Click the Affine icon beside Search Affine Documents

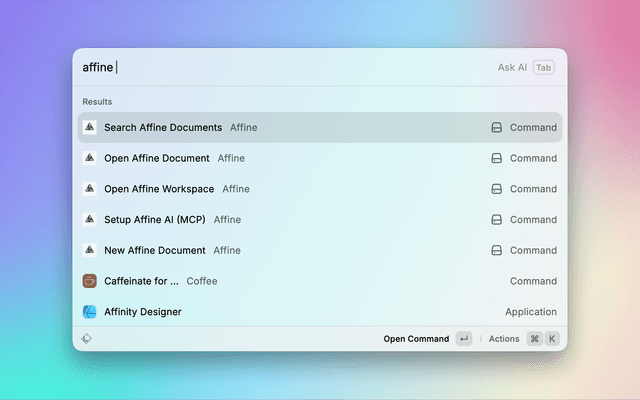point(89,128)
